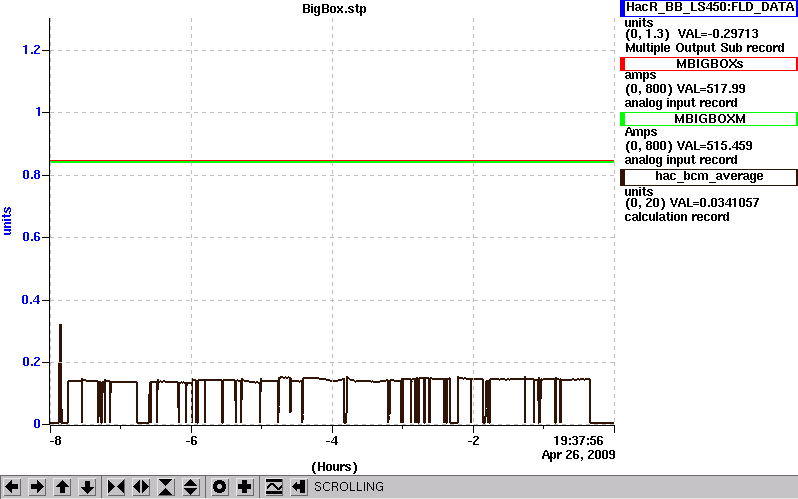Click the circle auto-scale toolbar icon

tap(219, 487)
